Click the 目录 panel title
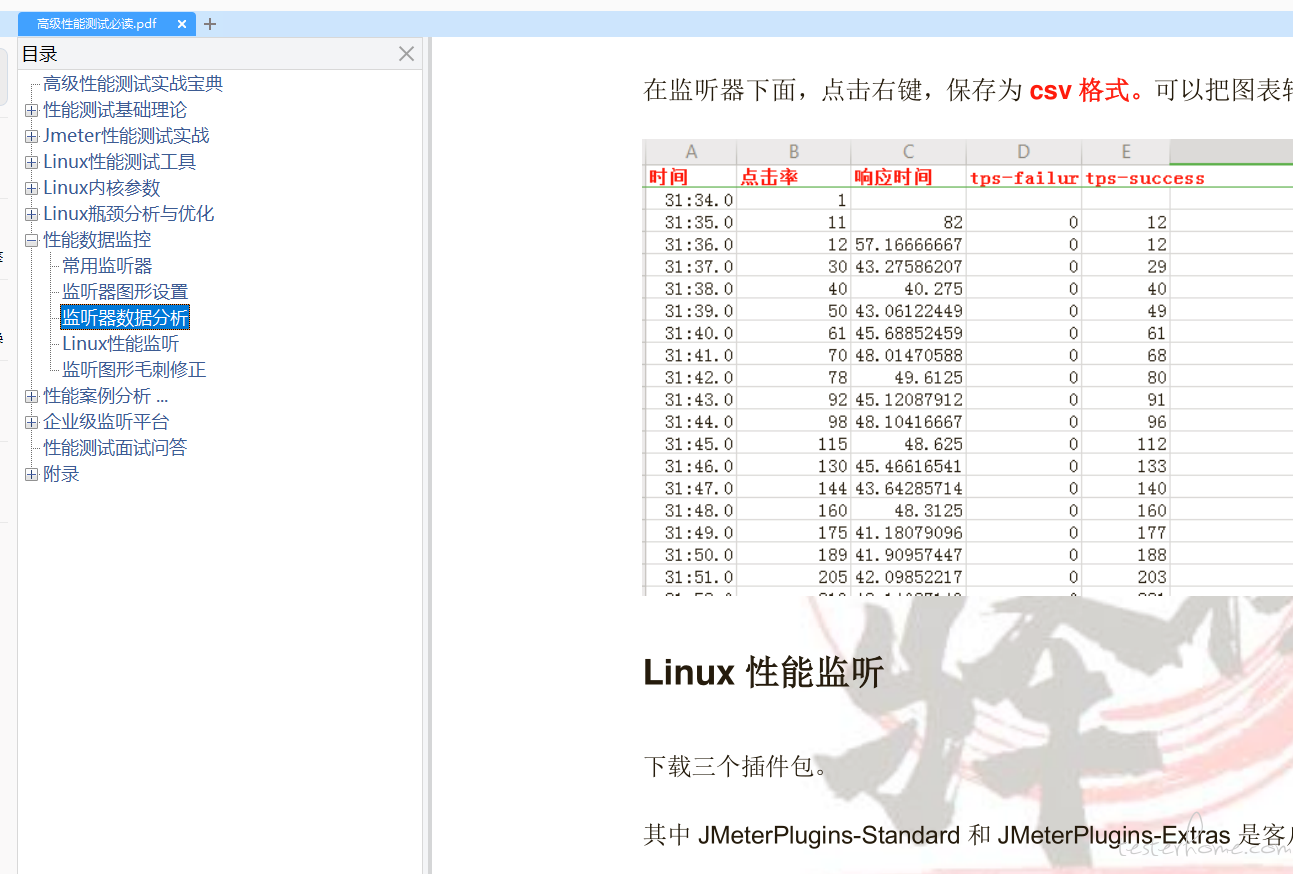This screenshot has height=874, width=1293. [40, 54]
